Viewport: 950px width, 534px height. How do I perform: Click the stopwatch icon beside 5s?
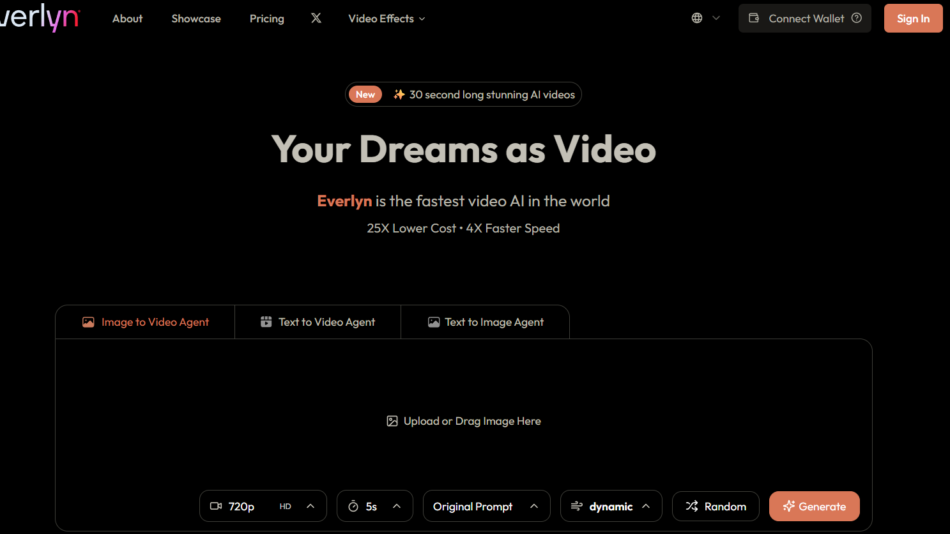pos(353,506)
